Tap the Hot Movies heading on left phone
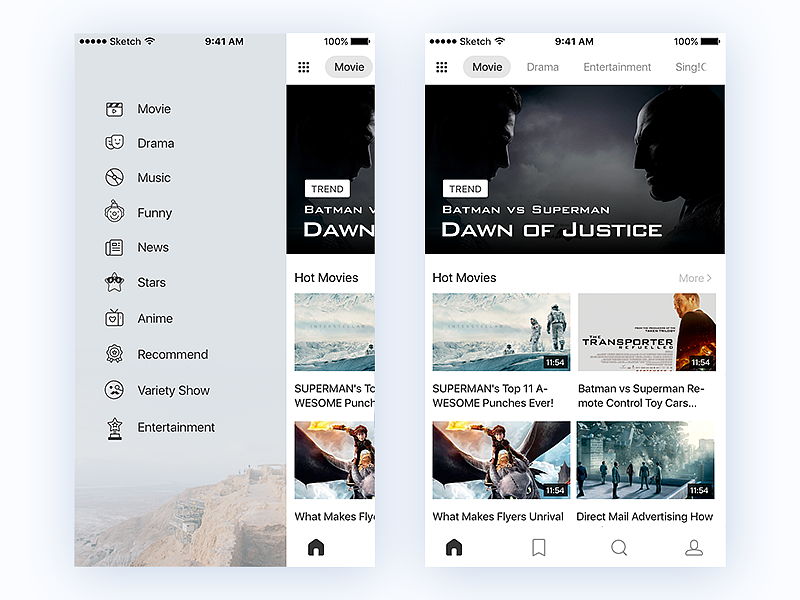 click(x=327, y=278)
